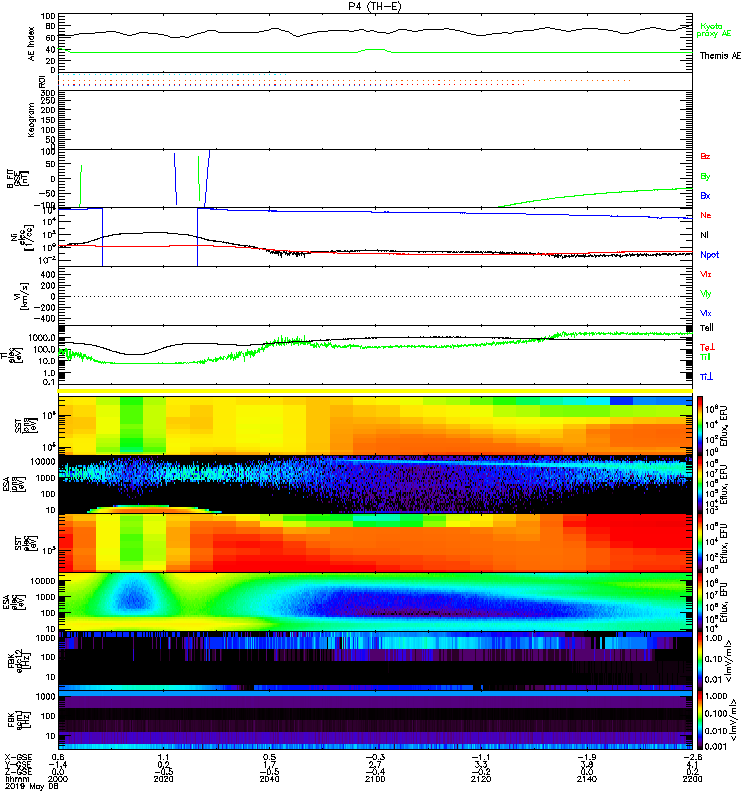
Task: Select the green Viy legend label
Action: click(706, 294)
